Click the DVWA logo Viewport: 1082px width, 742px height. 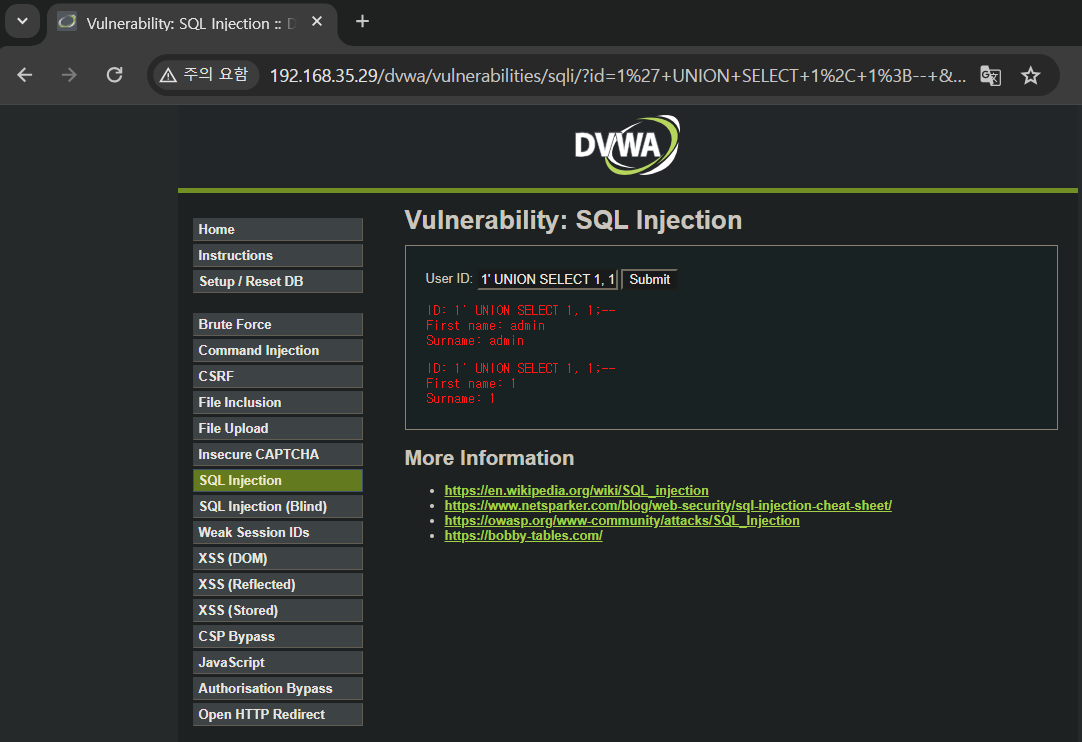click(627, 145)
